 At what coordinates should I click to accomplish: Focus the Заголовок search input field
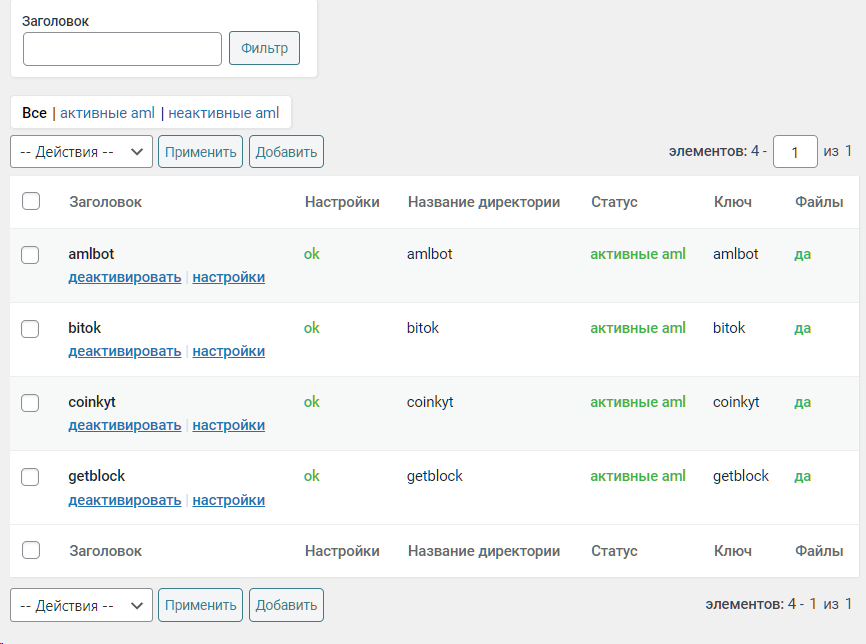coord(122,49)
